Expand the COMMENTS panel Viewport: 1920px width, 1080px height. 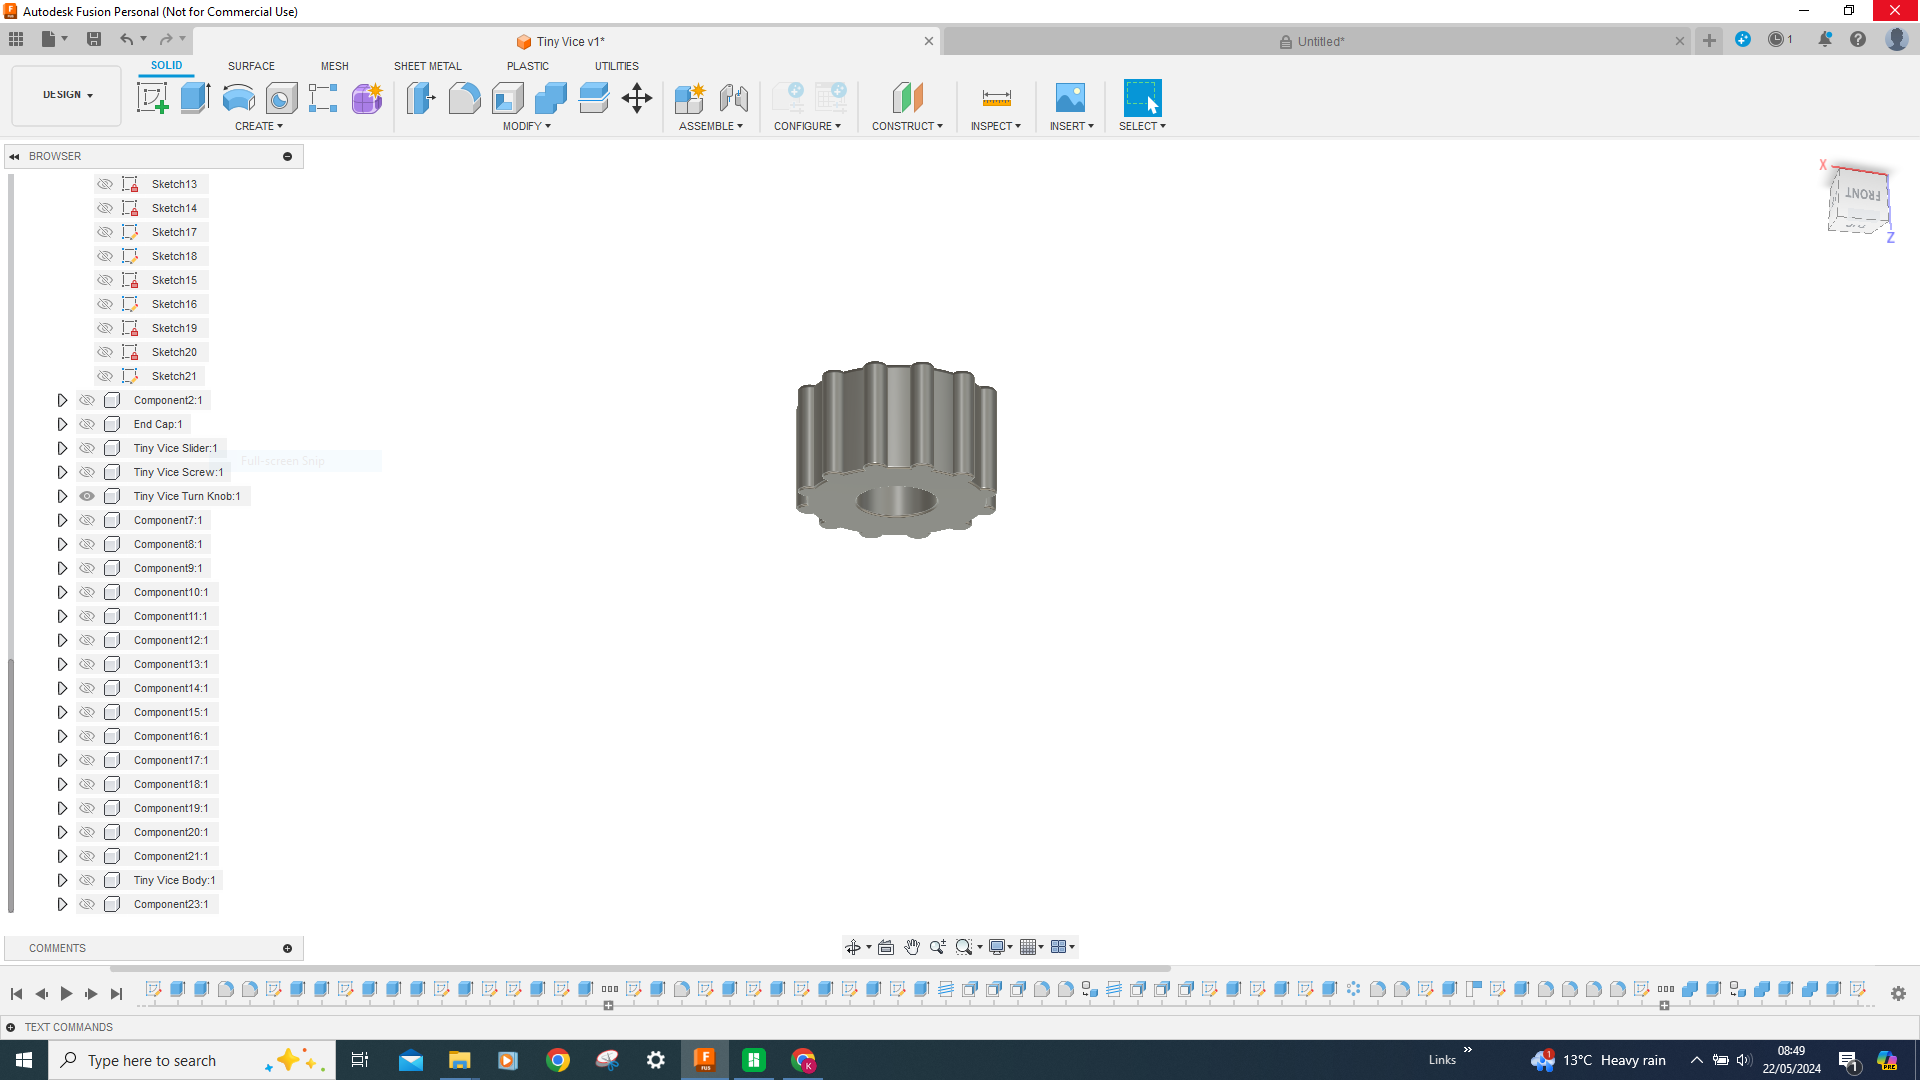pos(288,948)
